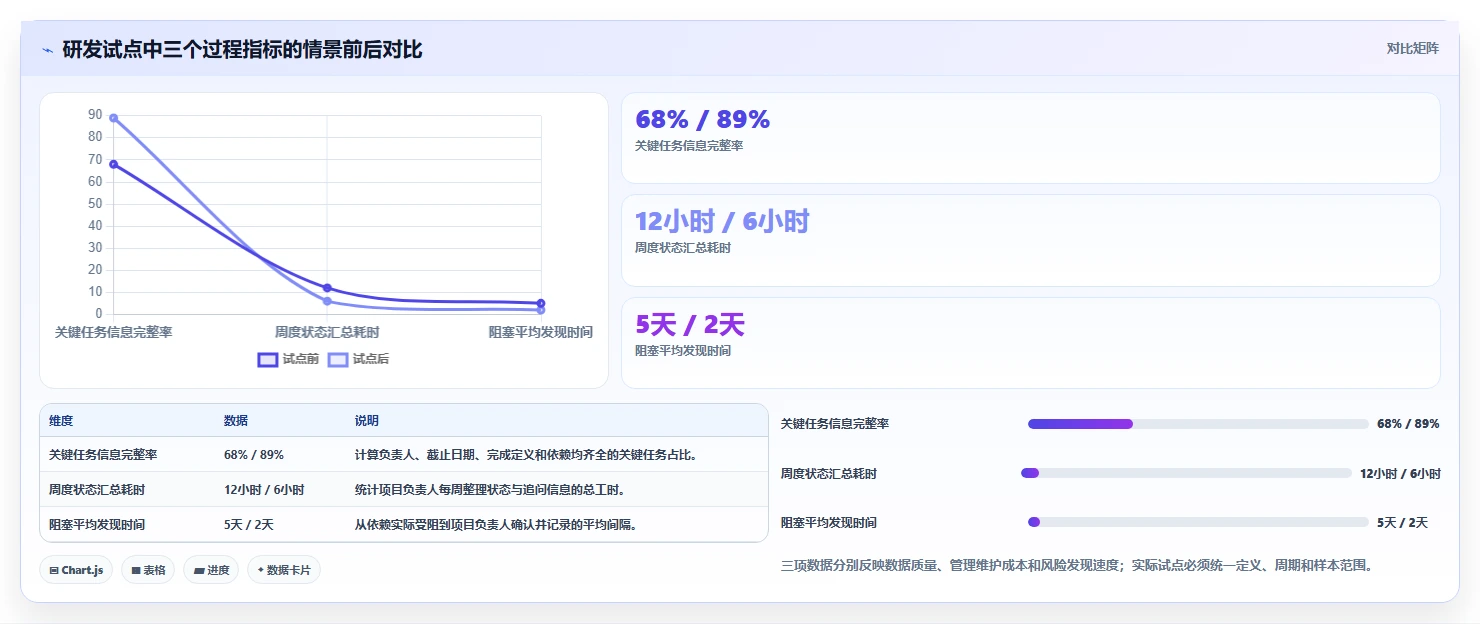
Task: Click chart x-axis label 关键任务信息完整率
Action: tap(113, 332)
